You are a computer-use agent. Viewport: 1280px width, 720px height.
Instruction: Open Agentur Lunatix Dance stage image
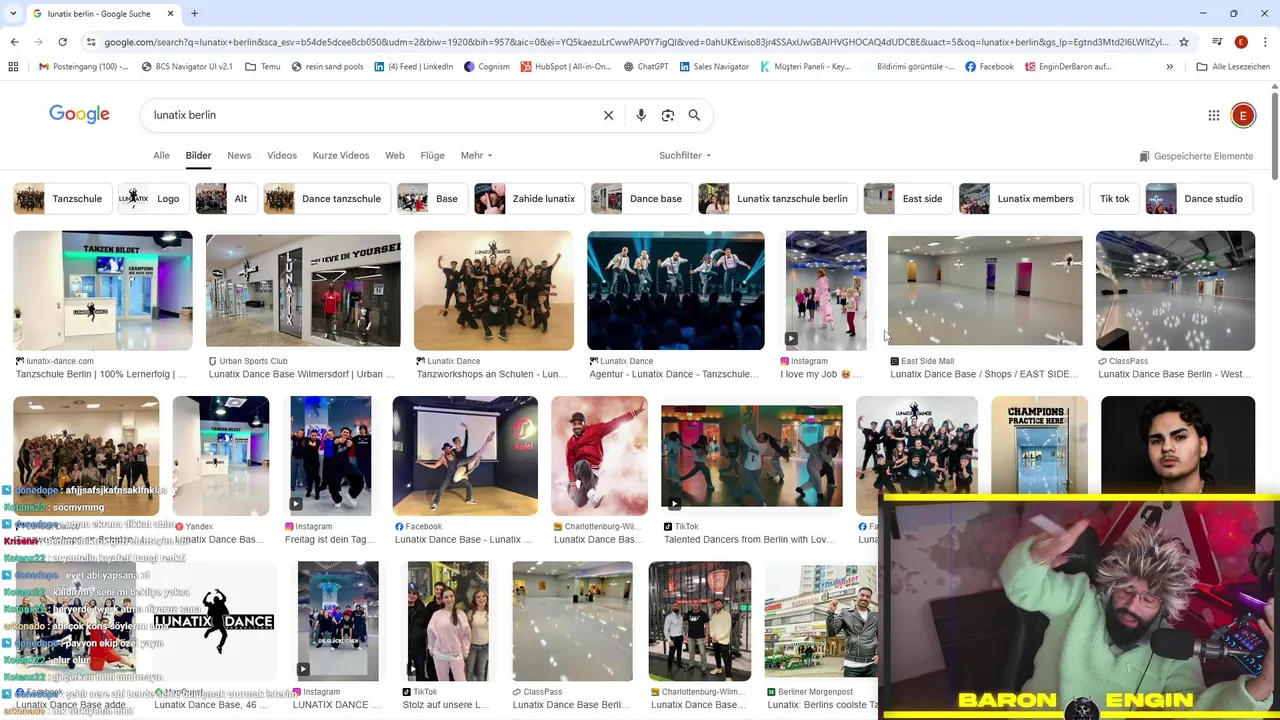[676, 290]
